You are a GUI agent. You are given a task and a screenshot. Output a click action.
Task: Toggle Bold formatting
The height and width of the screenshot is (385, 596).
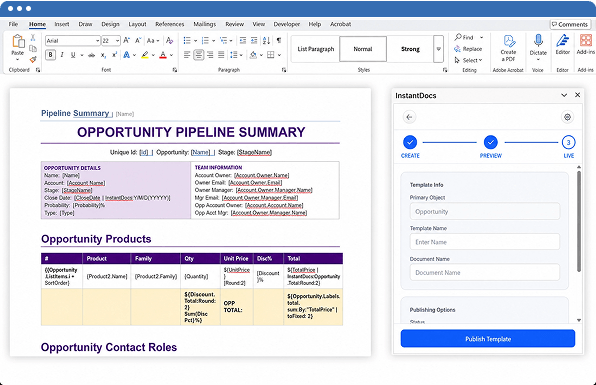(x=51, y=55)
